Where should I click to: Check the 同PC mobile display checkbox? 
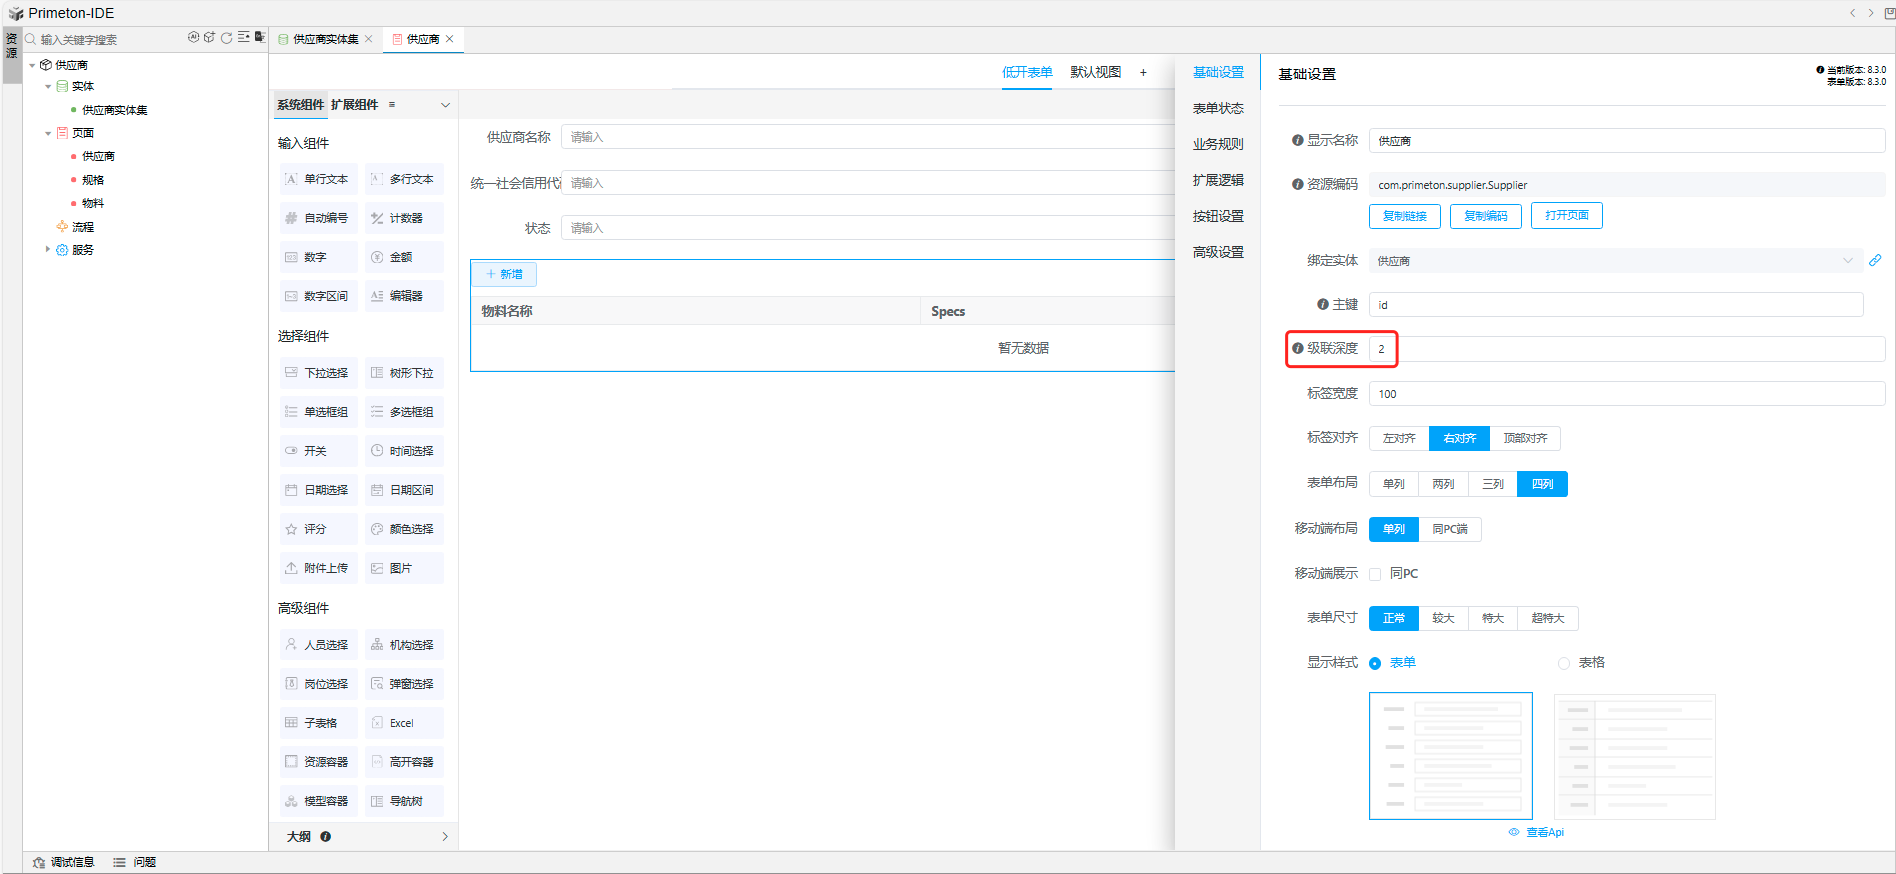click(x=1375, y=574)
